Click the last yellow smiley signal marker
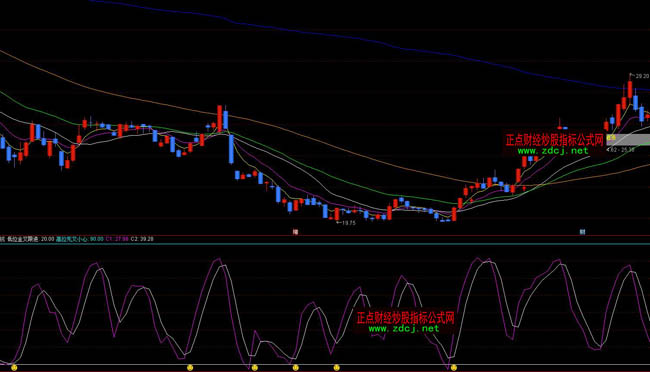The image size is (650, 372). click(x=454, y=367)
